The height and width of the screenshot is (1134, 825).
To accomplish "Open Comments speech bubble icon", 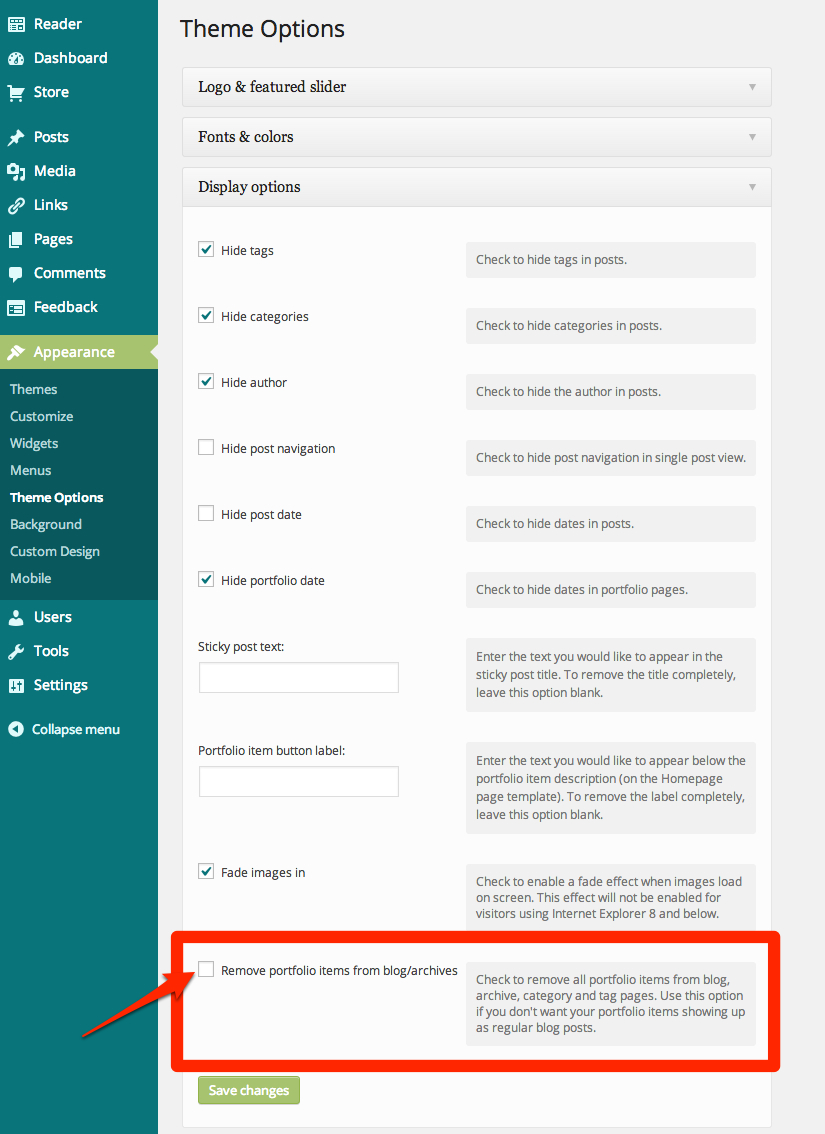I will click(x=16, y=273).
